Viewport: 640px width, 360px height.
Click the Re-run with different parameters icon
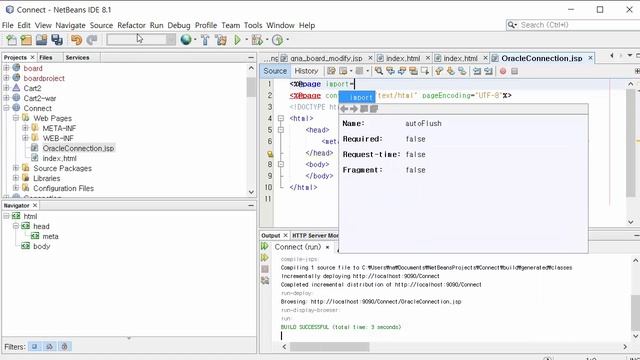pos(264,258)
